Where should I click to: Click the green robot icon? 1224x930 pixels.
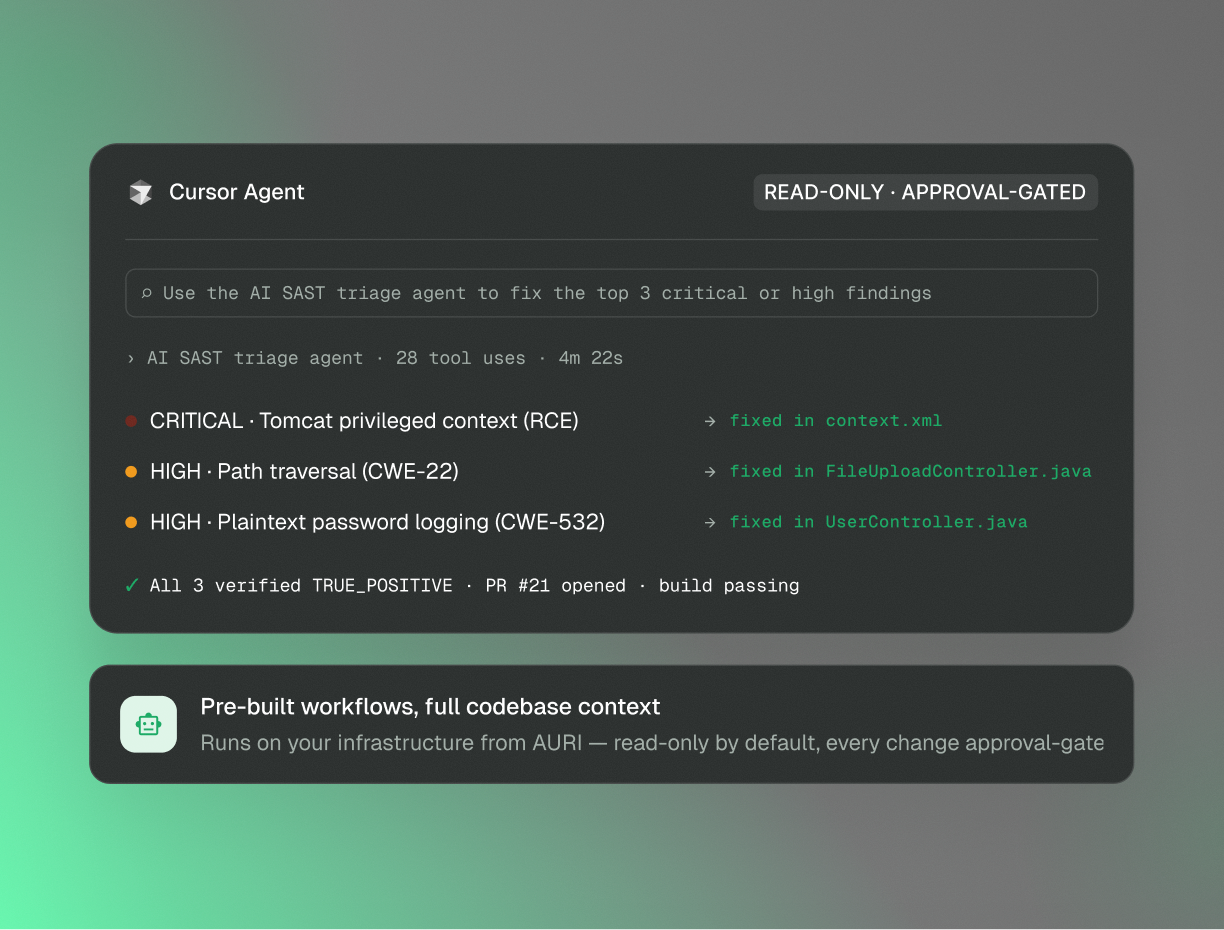(149, 724)
